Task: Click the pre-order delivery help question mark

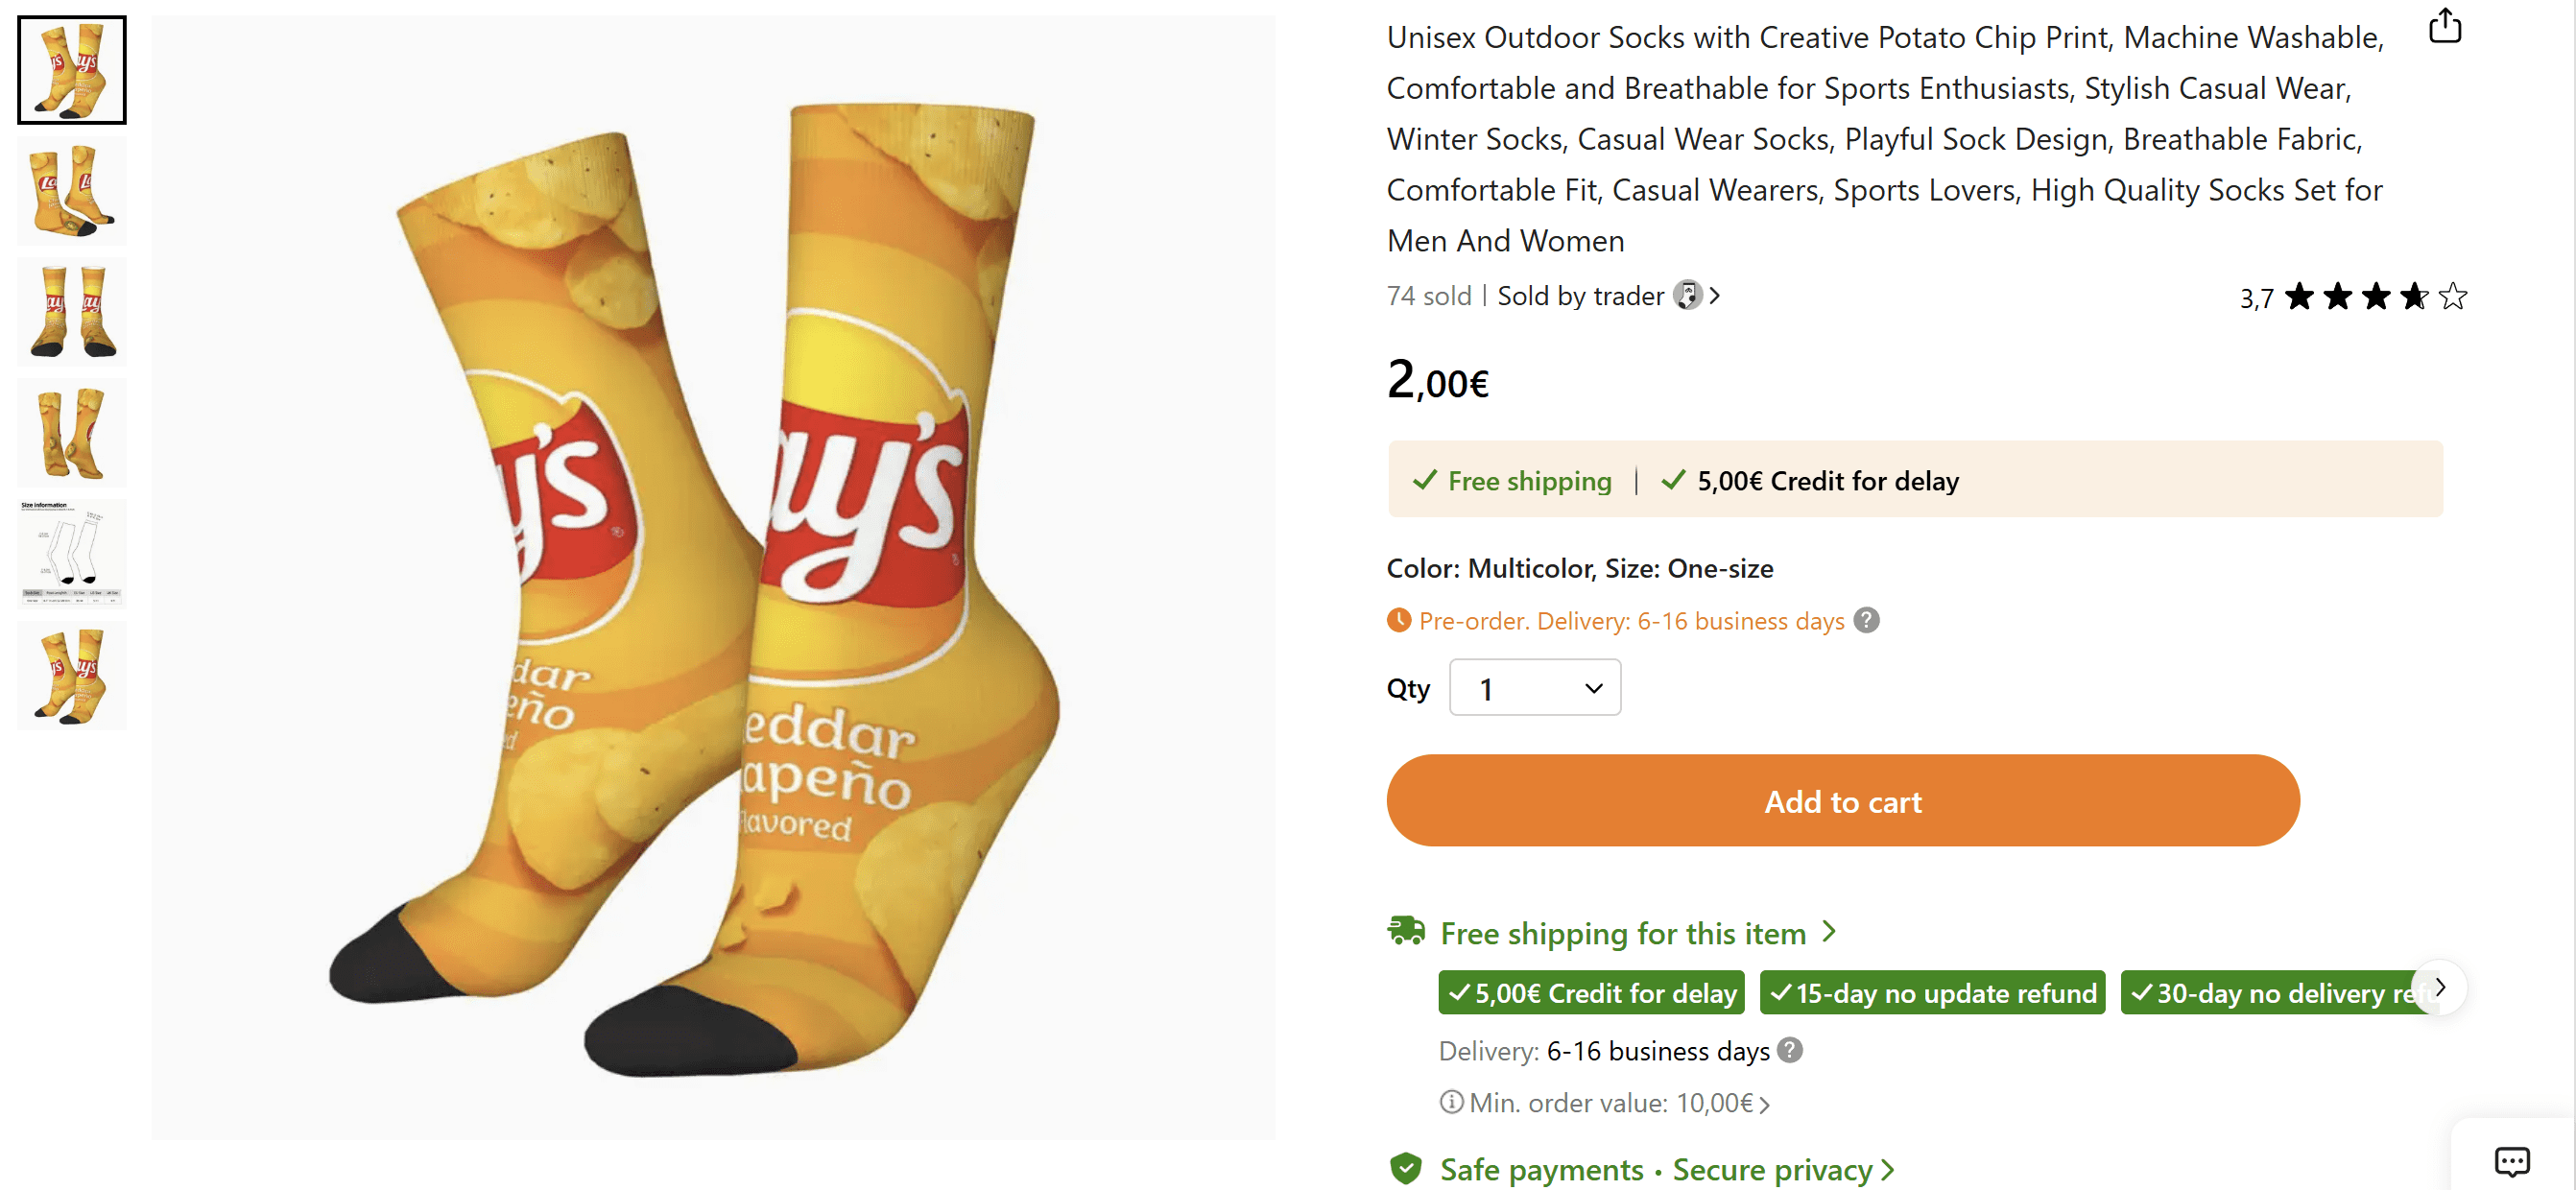Action: pos(1866,620)
